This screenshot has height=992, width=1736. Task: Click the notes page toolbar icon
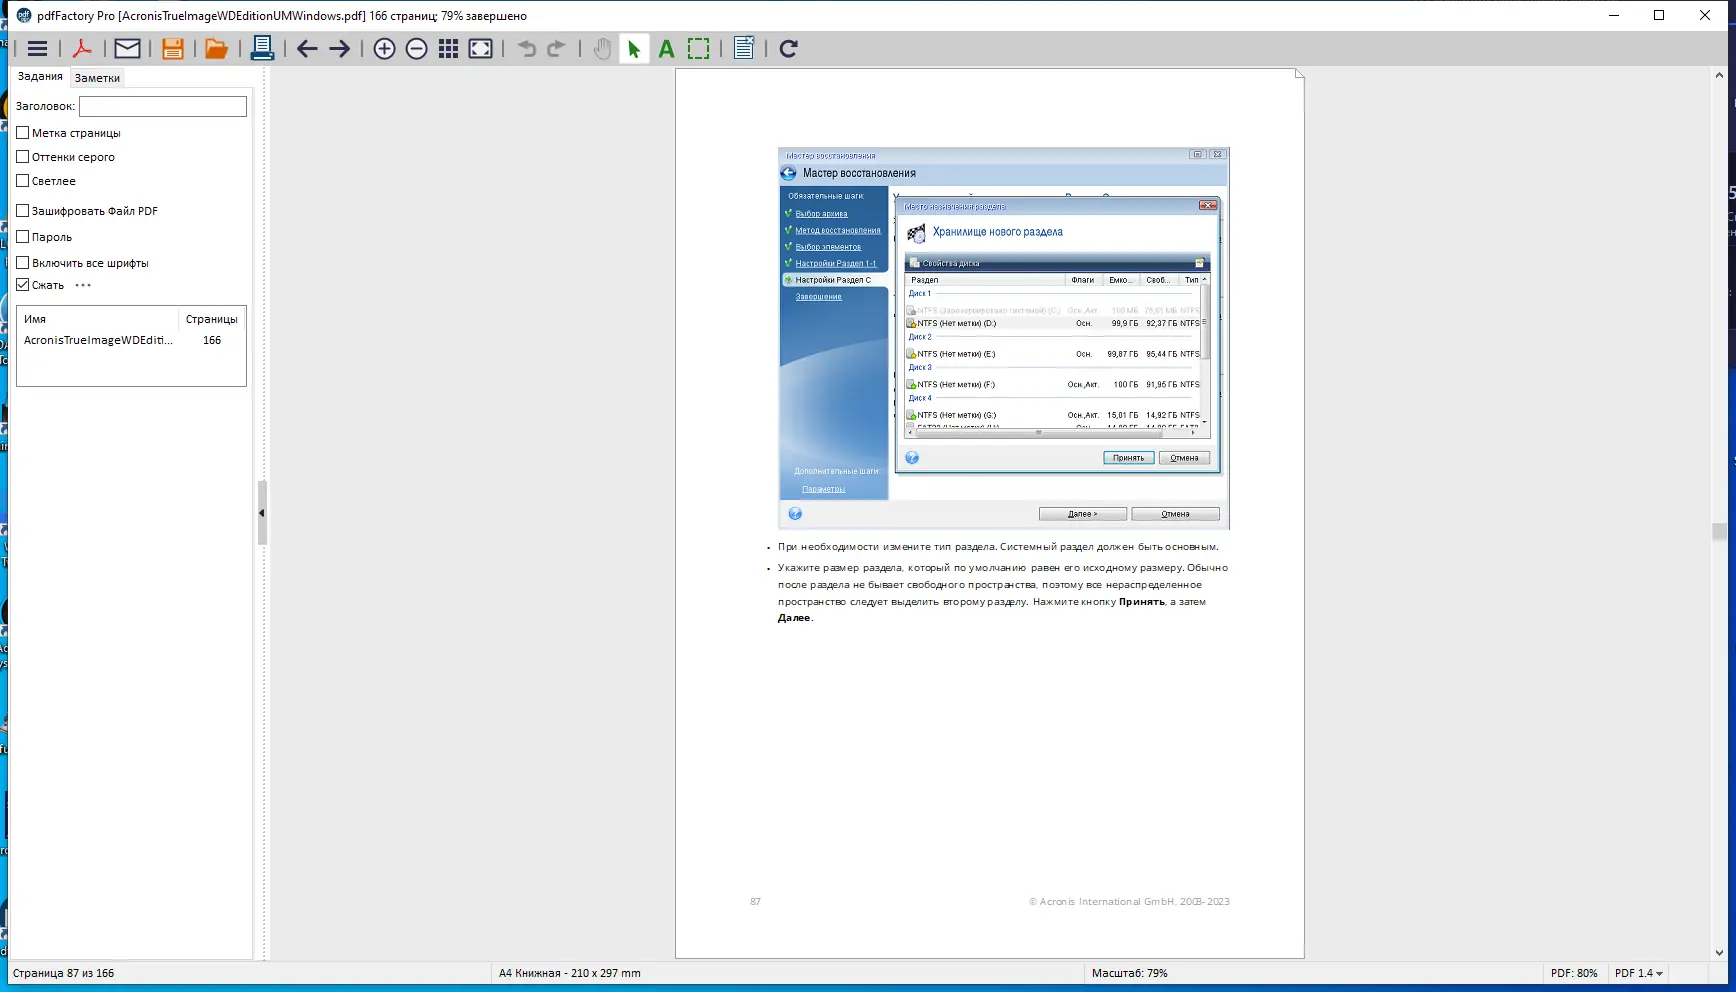click(744, 49)
